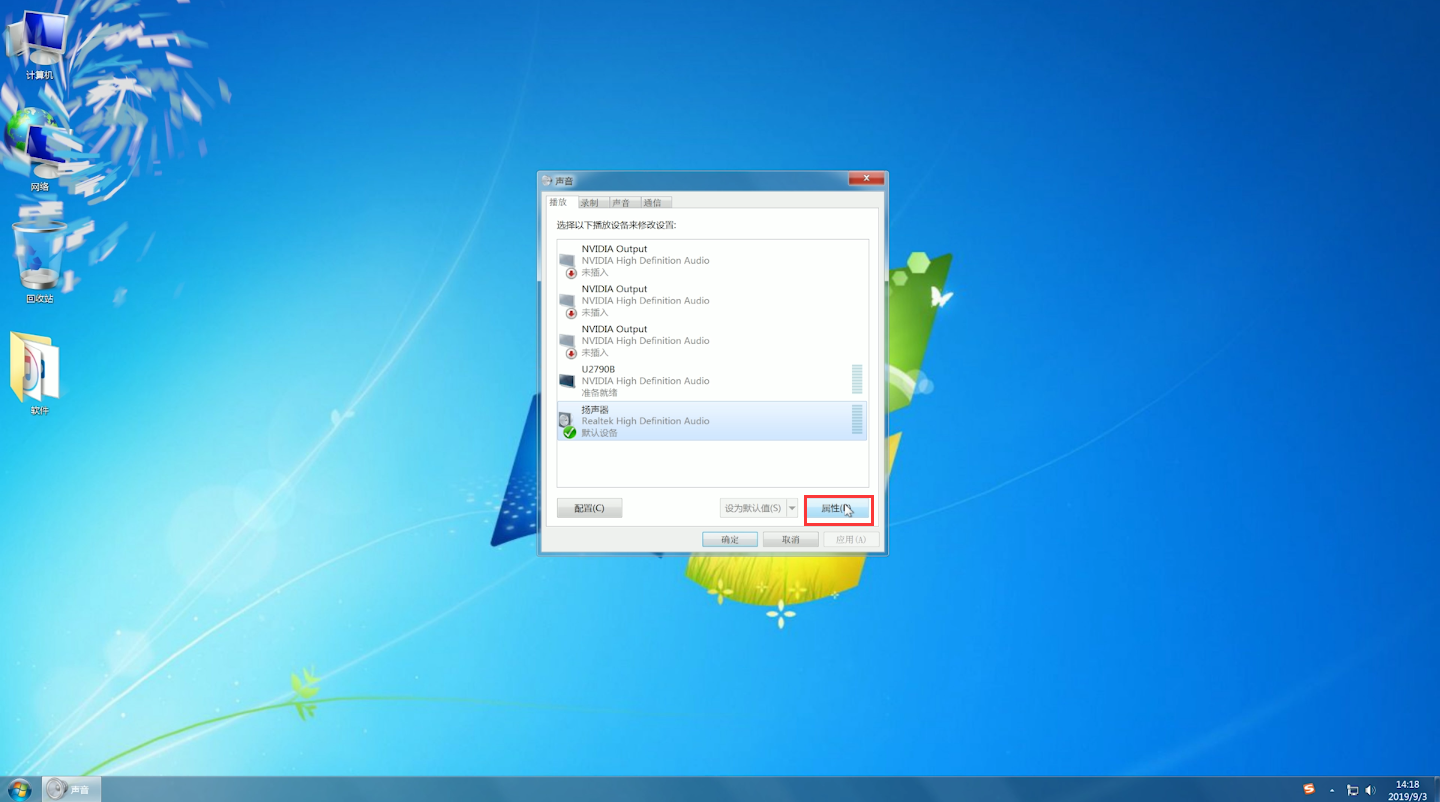Confirm with the 确定 button

[730, 539]
